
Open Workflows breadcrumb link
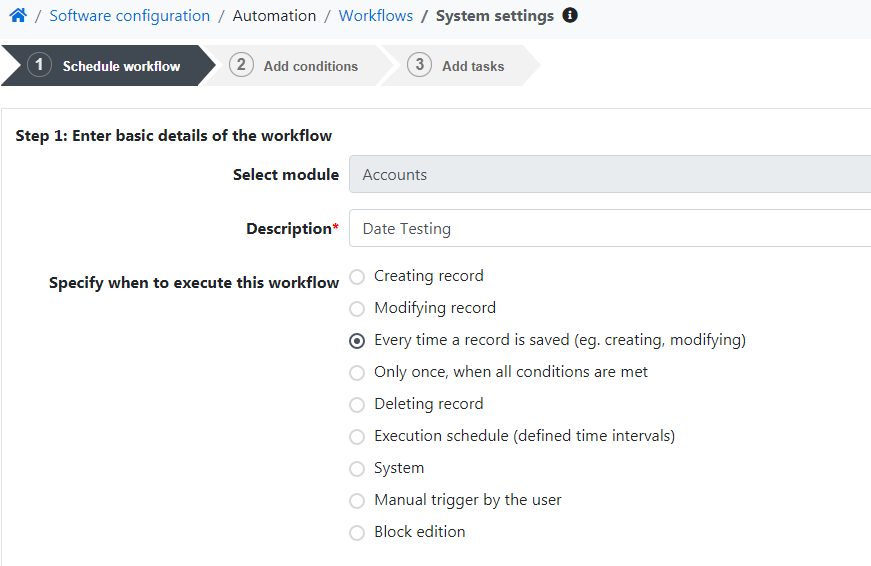[x=376, y=16]
